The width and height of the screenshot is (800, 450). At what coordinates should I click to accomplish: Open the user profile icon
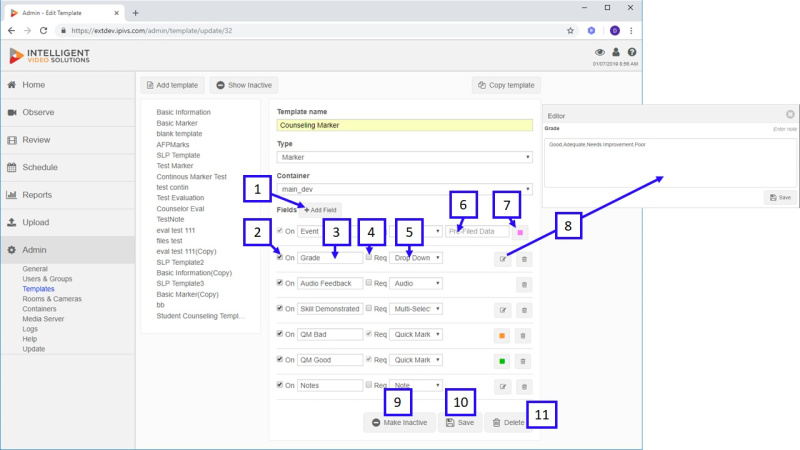point(616,52)
